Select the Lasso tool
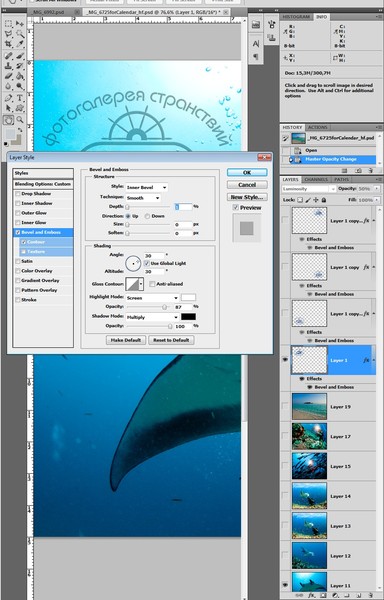 point(8,34)
